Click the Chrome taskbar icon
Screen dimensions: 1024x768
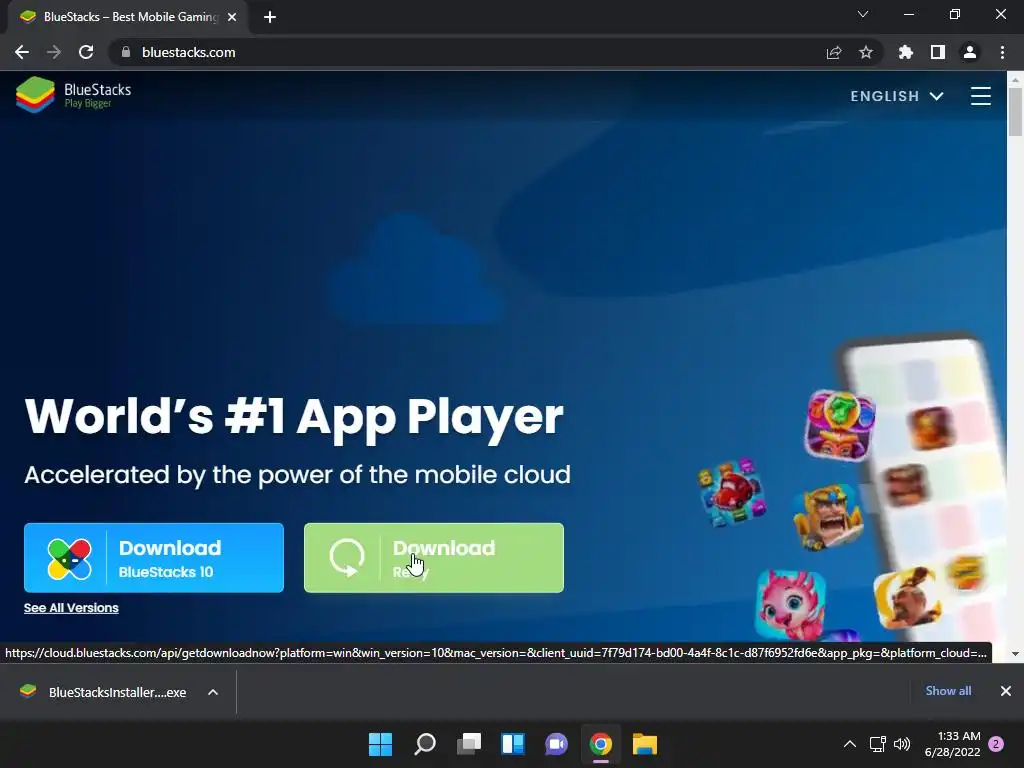coord(601,744)
